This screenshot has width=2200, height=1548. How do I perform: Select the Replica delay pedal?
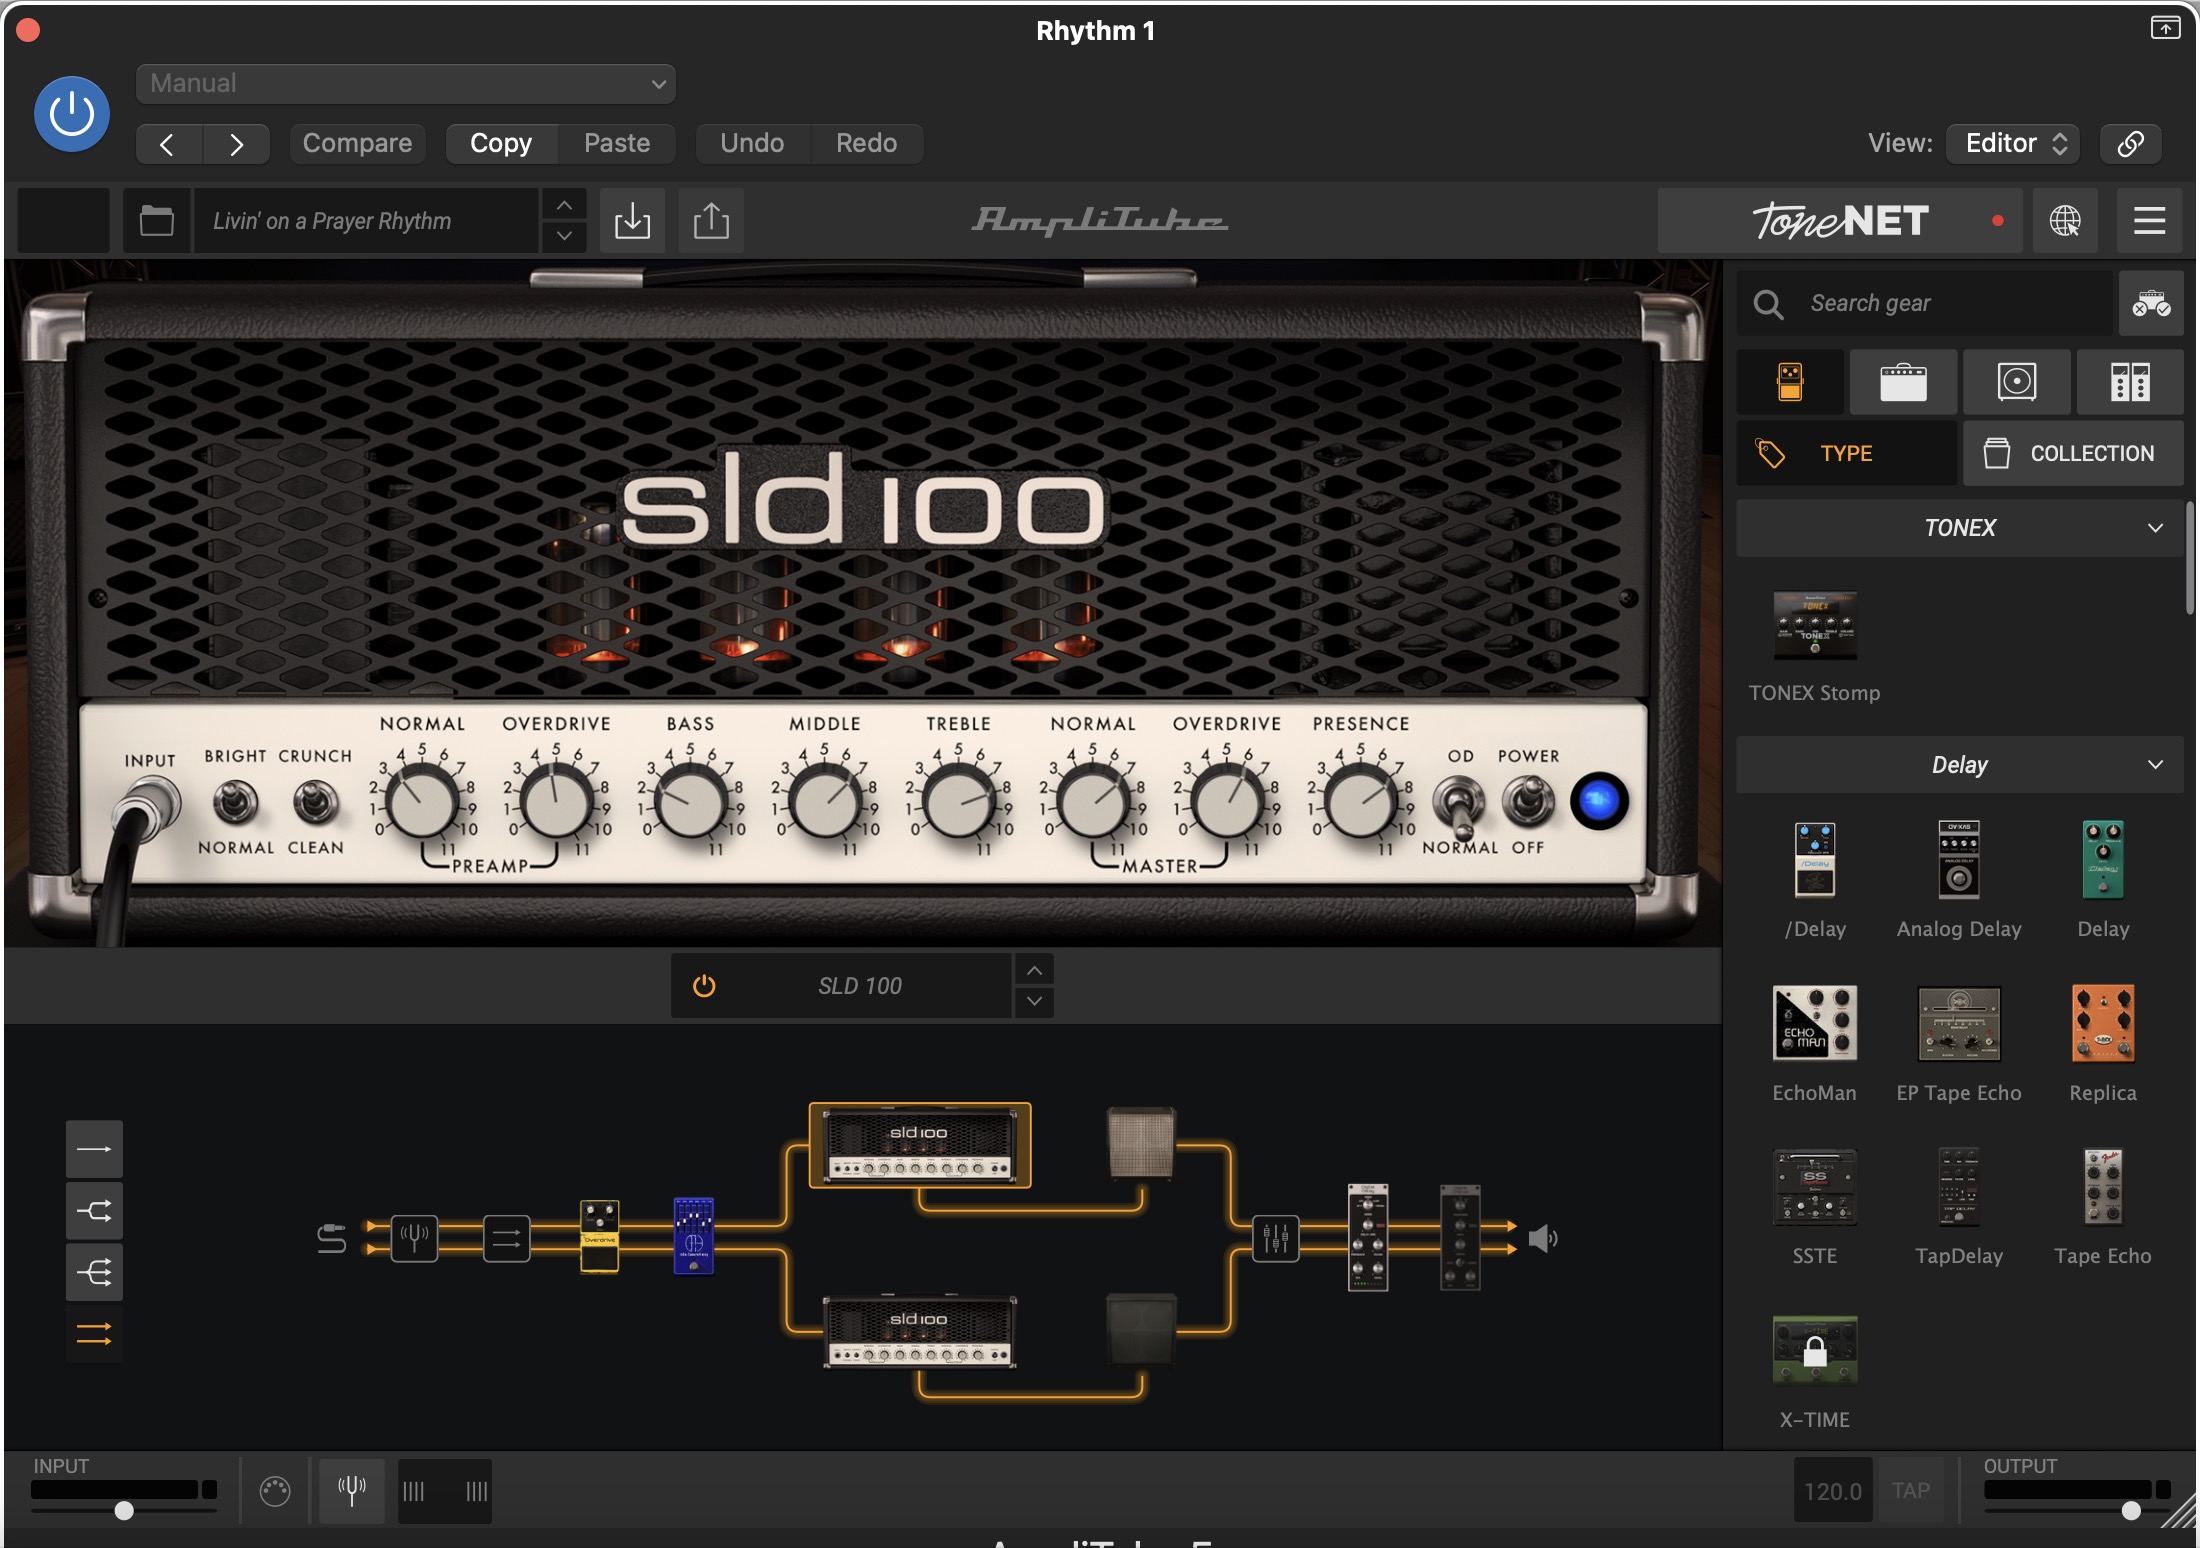[x=2103, y=1023]
